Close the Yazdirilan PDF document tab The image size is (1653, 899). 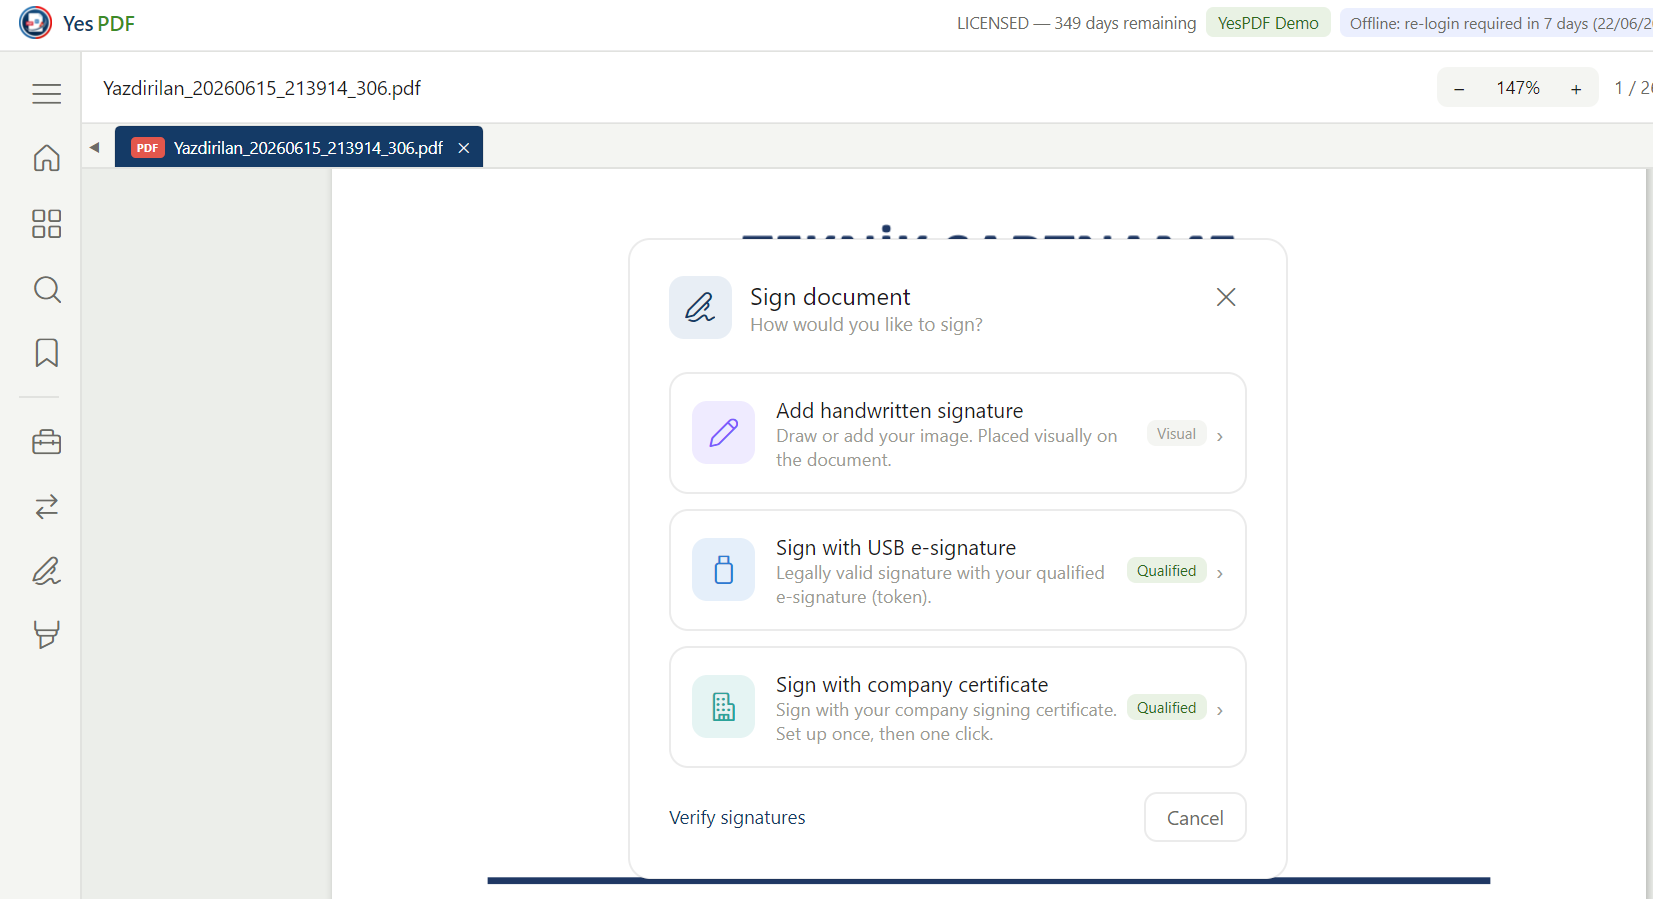click(464, 148)
